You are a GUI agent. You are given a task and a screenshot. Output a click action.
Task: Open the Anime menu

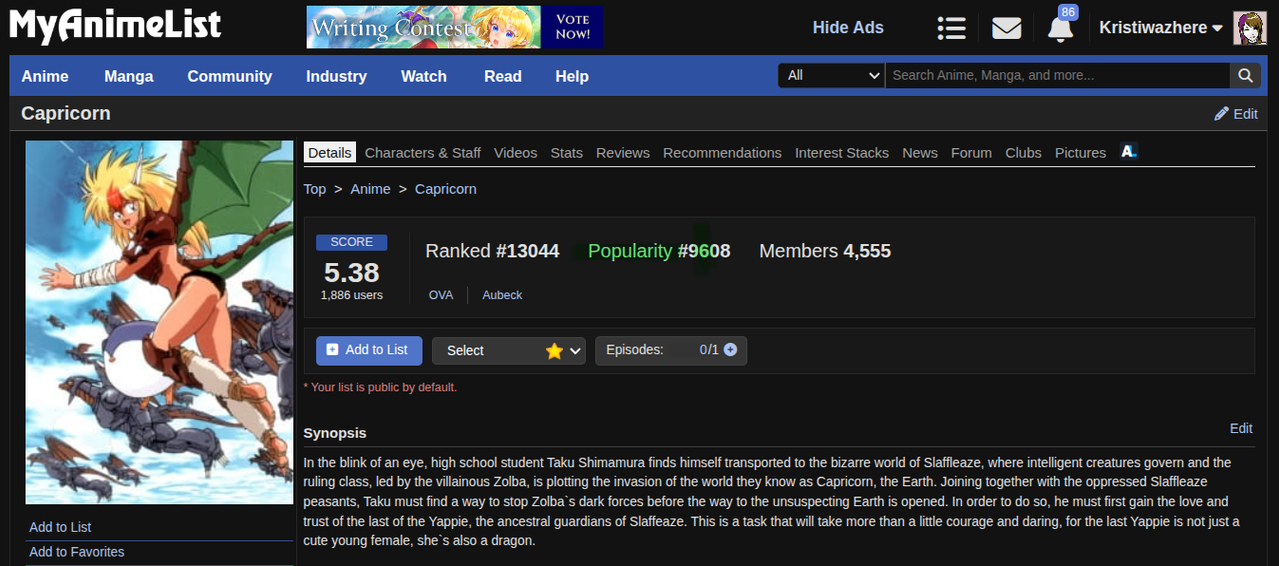click(45, 76)
